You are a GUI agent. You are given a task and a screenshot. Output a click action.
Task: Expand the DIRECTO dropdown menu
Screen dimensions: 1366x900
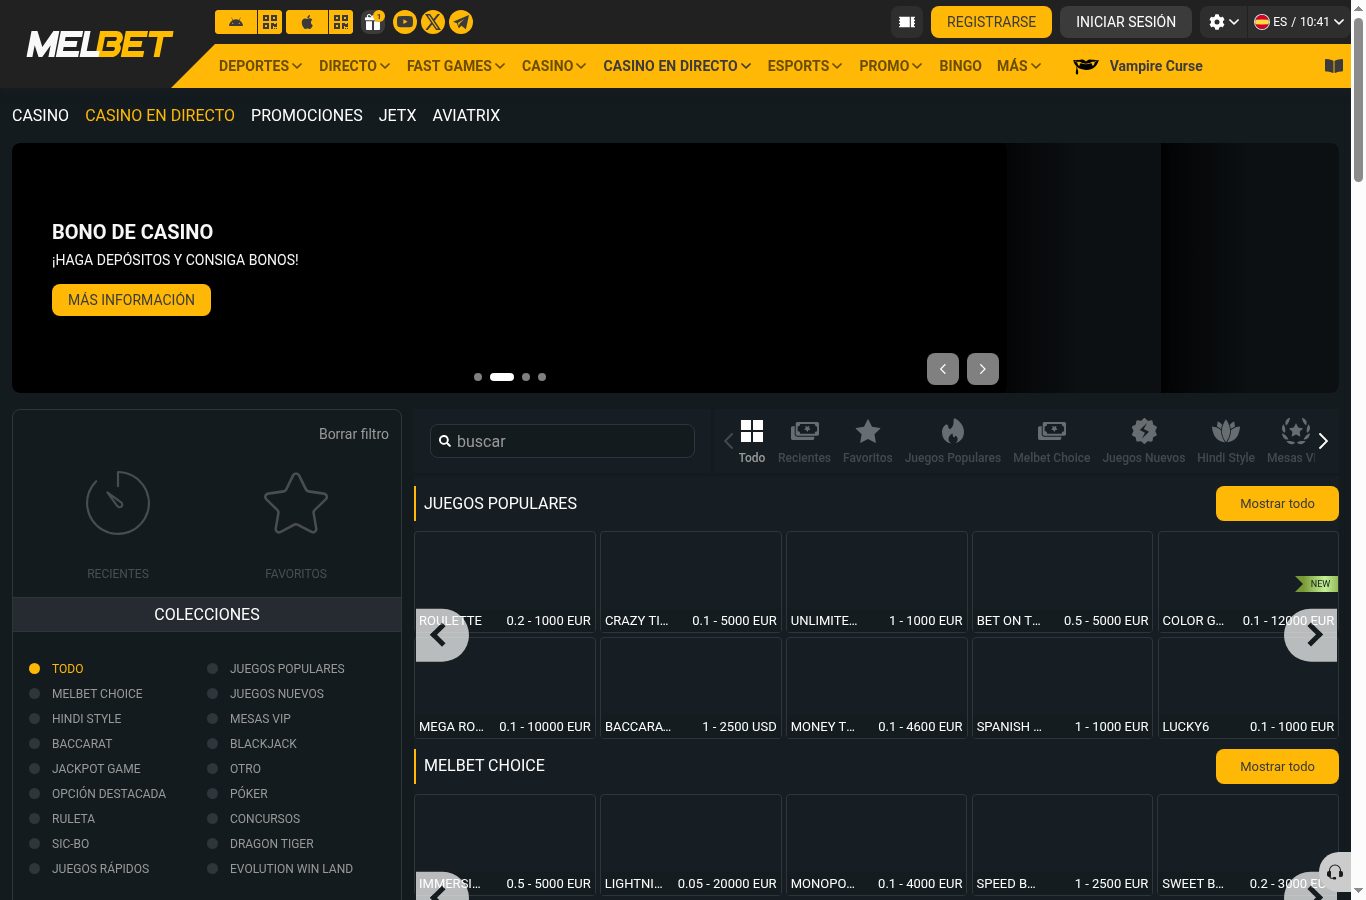pyautogui.click(x=354, y=66)
